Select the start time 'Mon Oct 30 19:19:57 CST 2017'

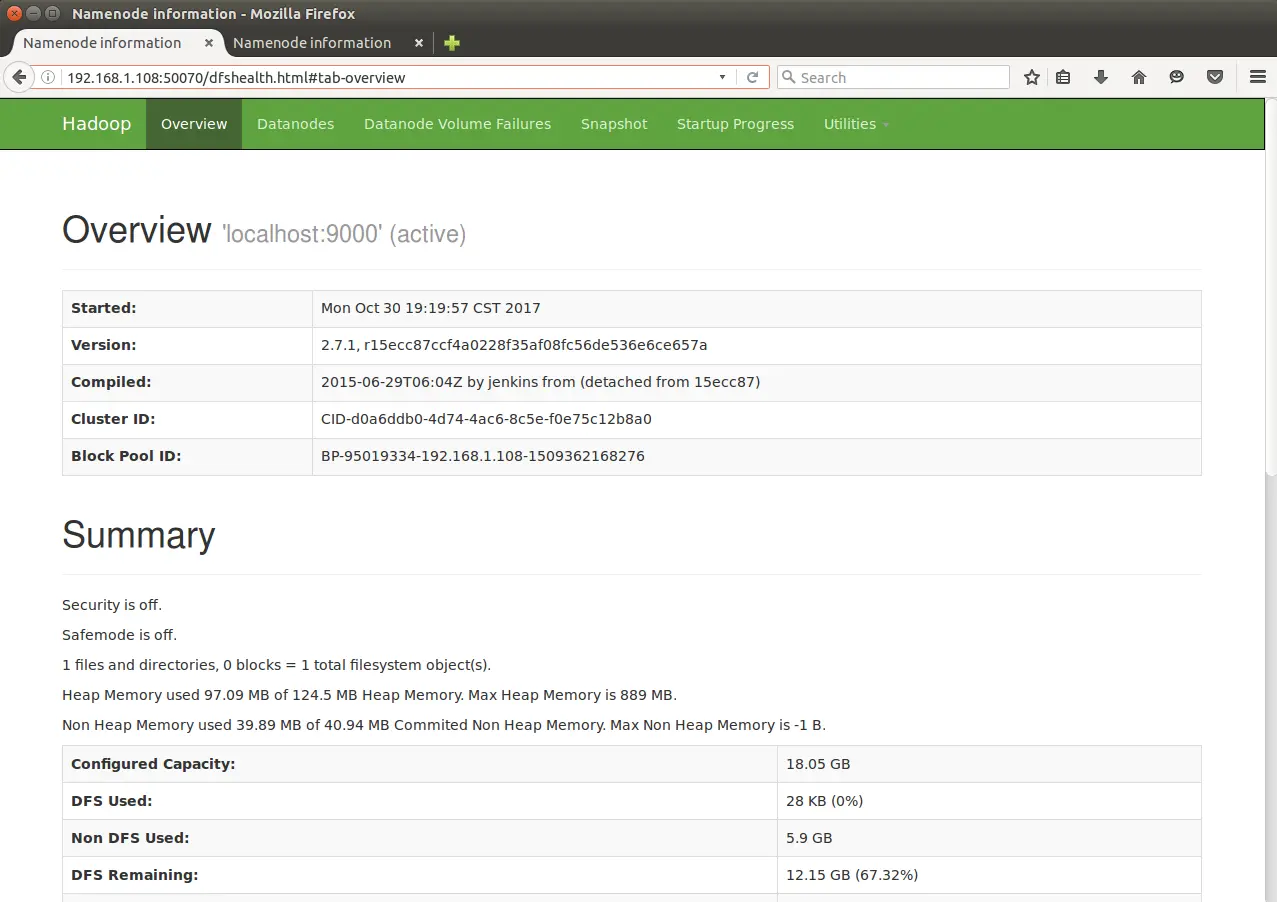click(x=431, y=308)
